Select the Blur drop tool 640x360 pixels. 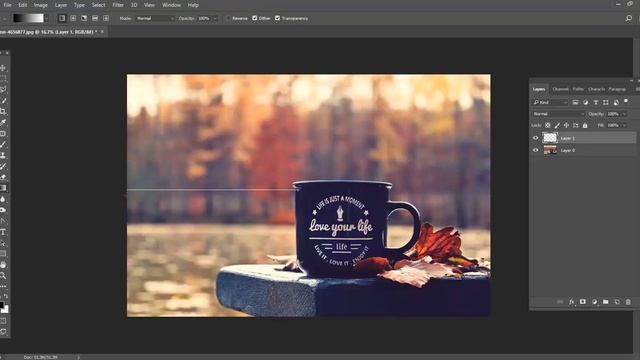(3, 199)
